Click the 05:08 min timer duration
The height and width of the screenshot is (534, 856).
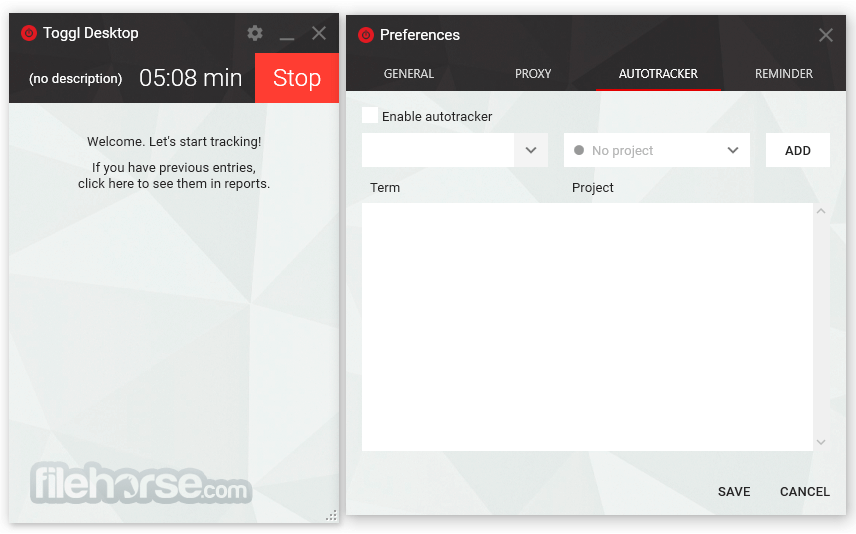click(x=191, y=78)
